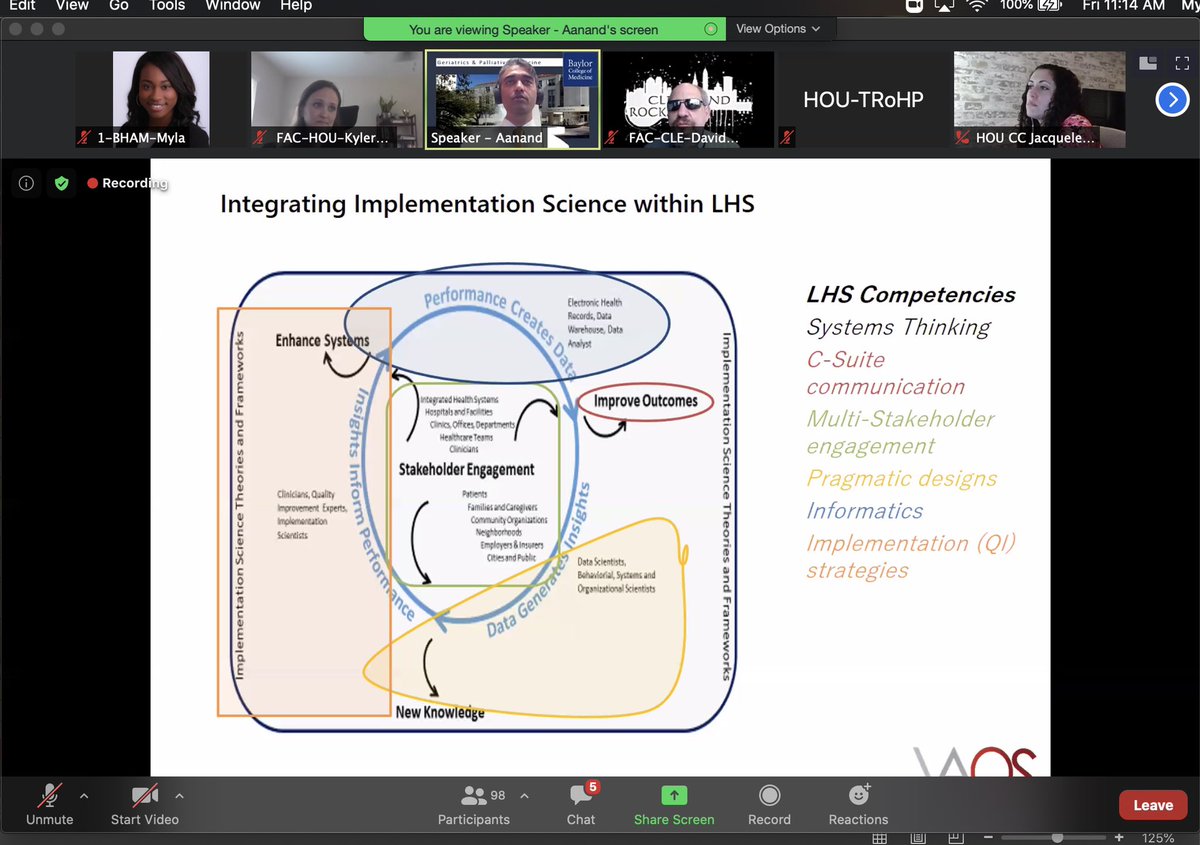Open Reactions menu
Screen dimensions: 1200x845
[x=858, y=805]
